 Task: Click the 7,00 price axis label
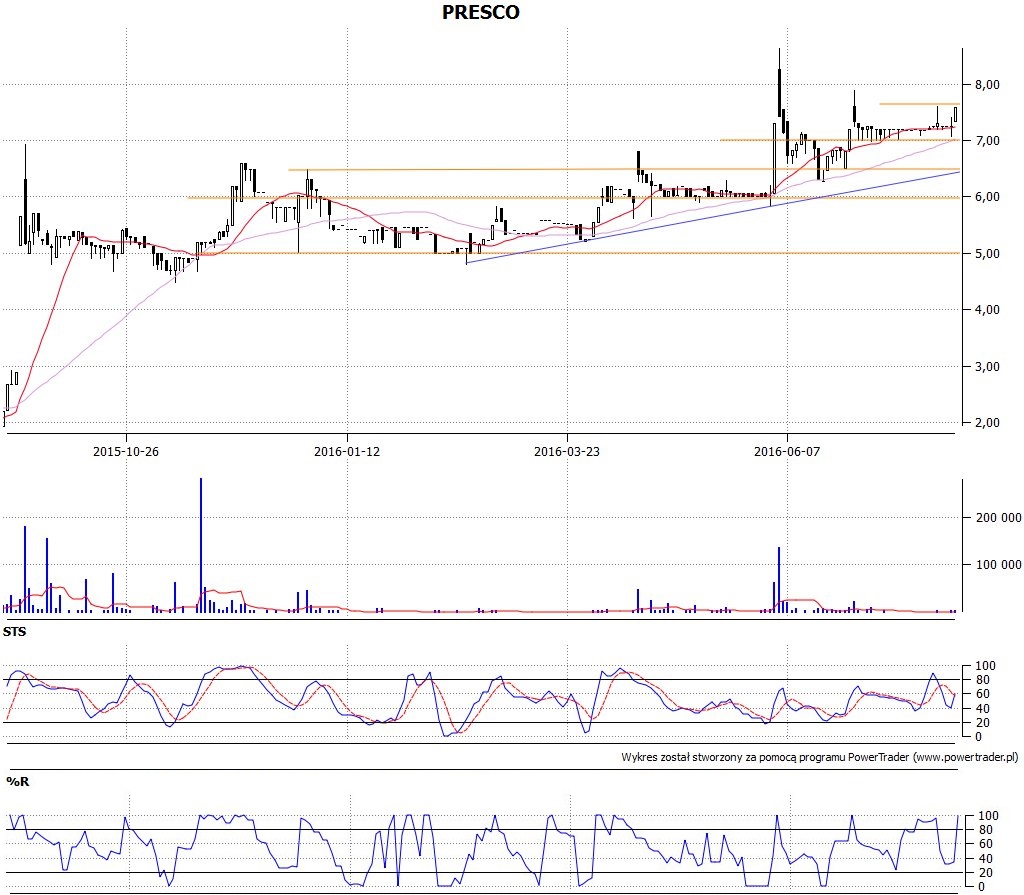987,141
